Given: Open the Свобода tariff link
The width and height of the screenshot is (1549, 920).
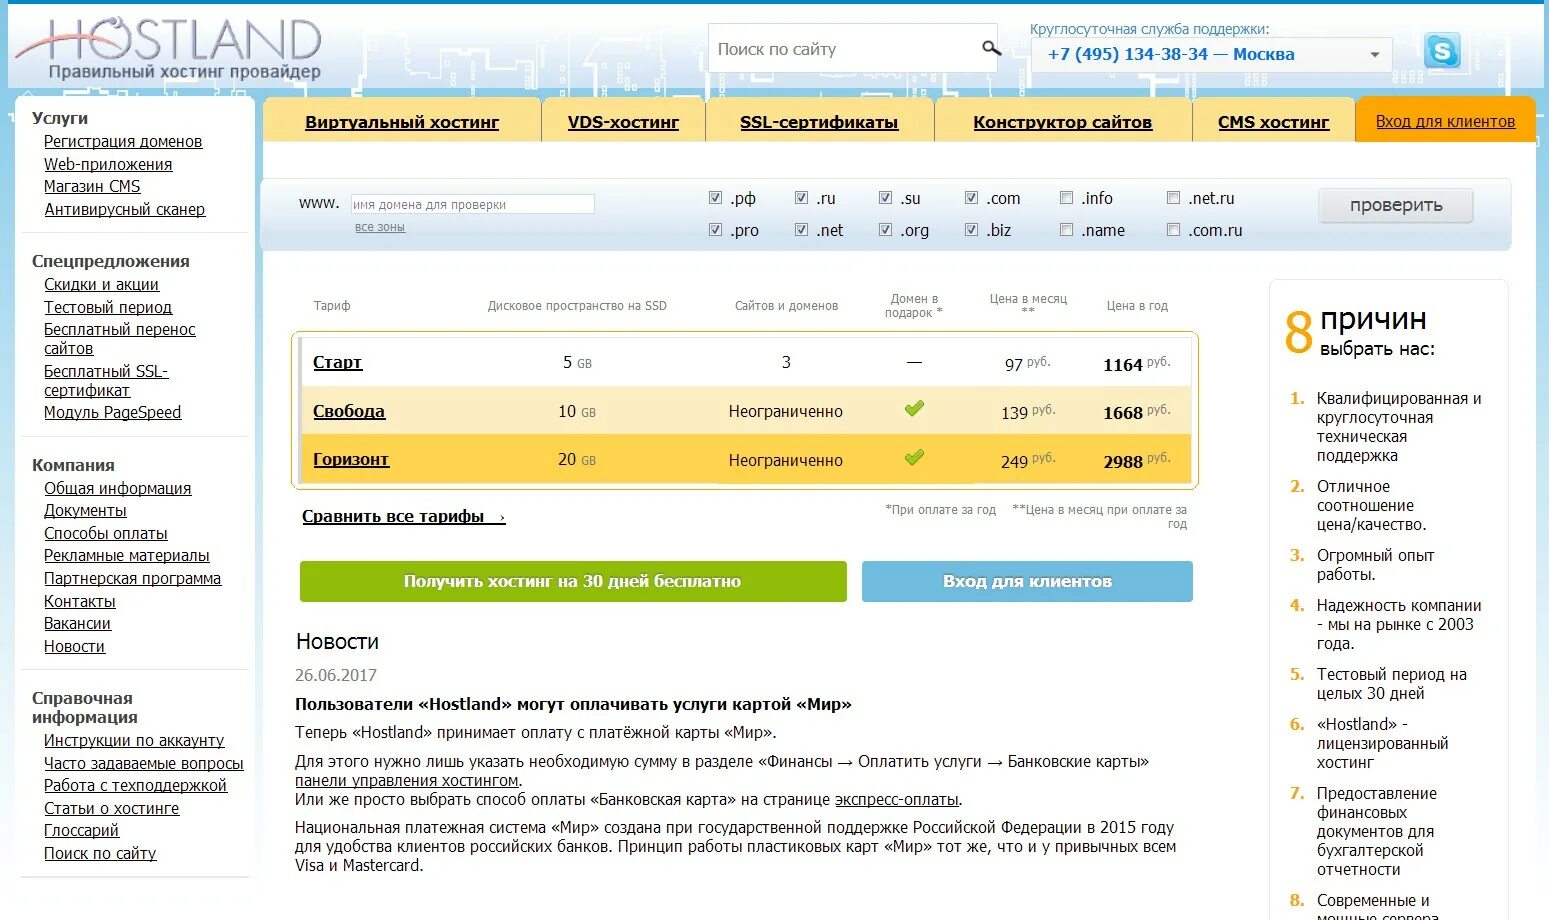Looking at the screenshot, I should [x=348, y=411].
